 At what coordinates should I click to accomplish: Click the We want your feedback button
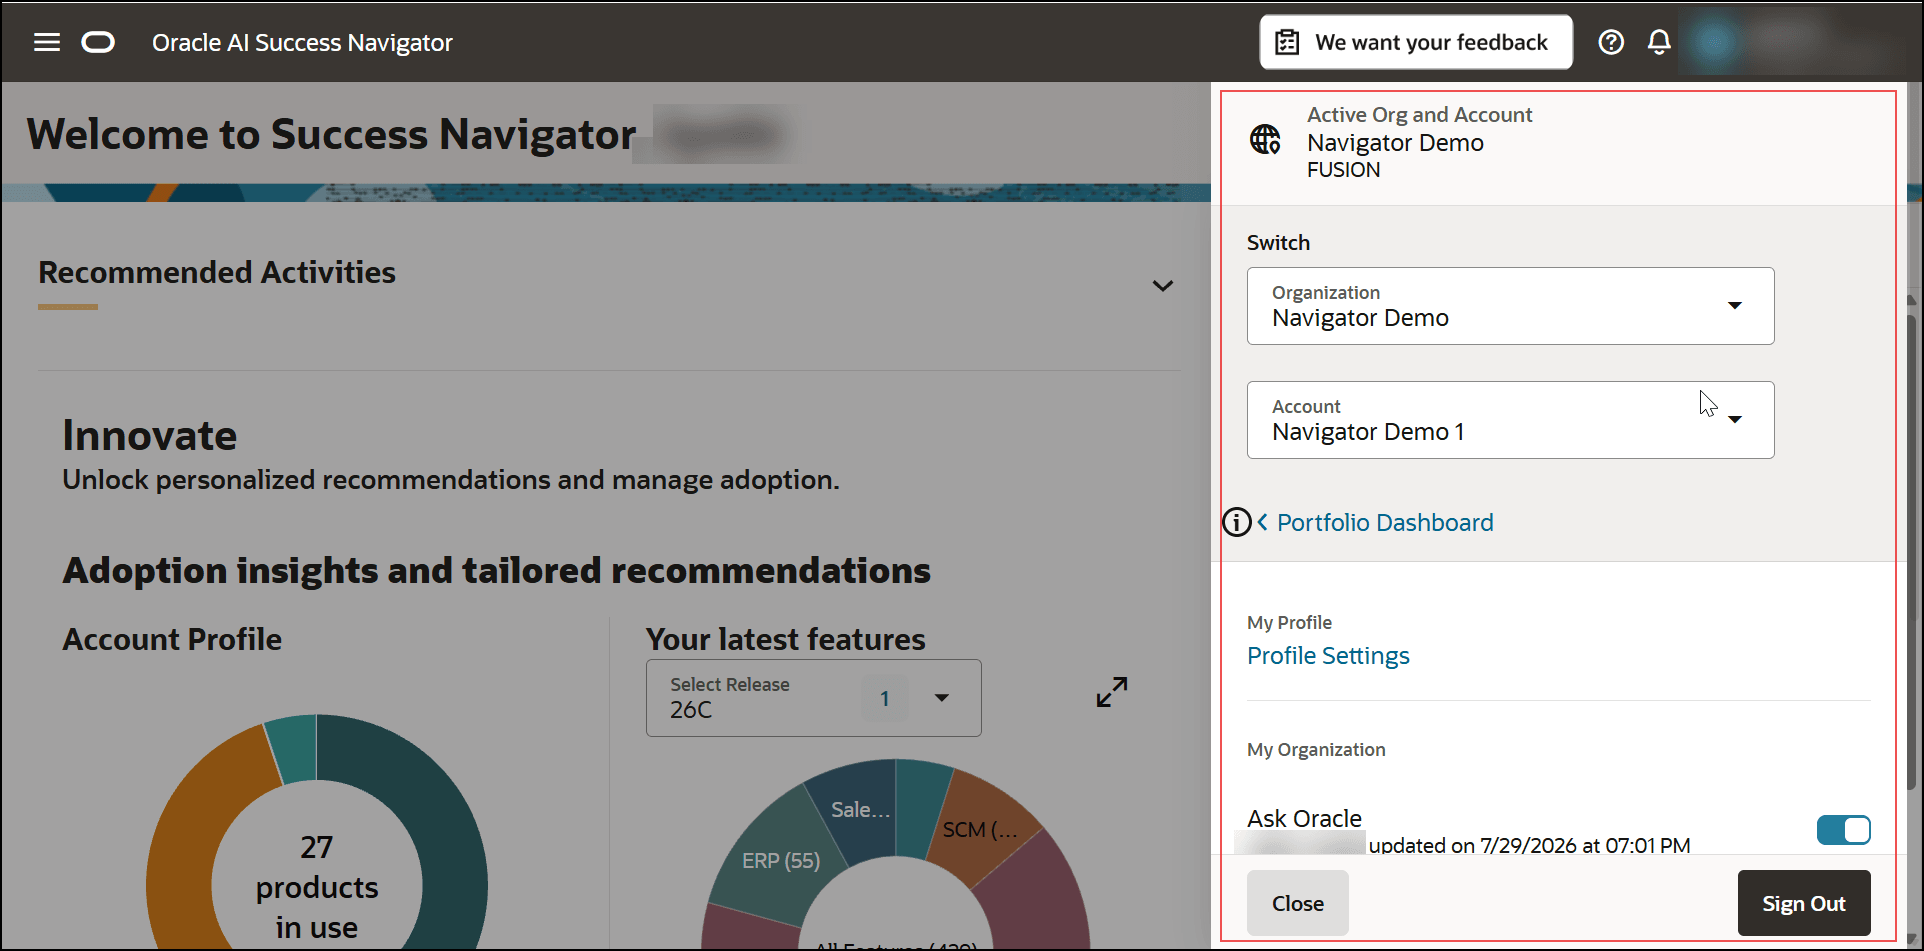[1415, 42]
